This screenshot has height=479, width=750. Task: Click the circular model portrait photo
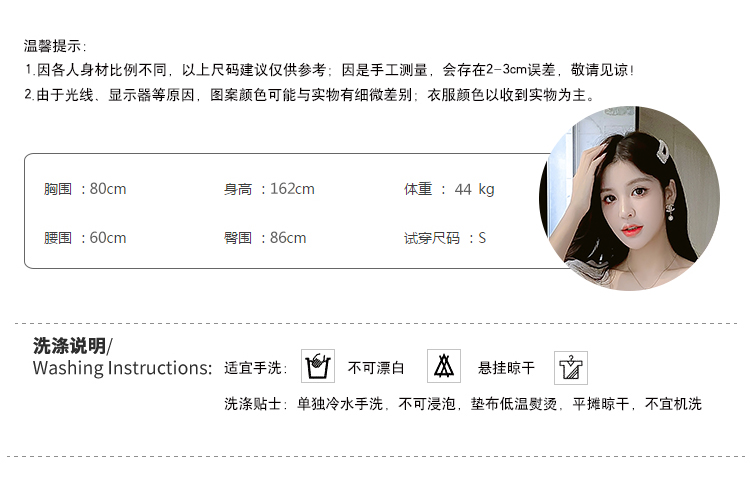[x=629, y=198]
